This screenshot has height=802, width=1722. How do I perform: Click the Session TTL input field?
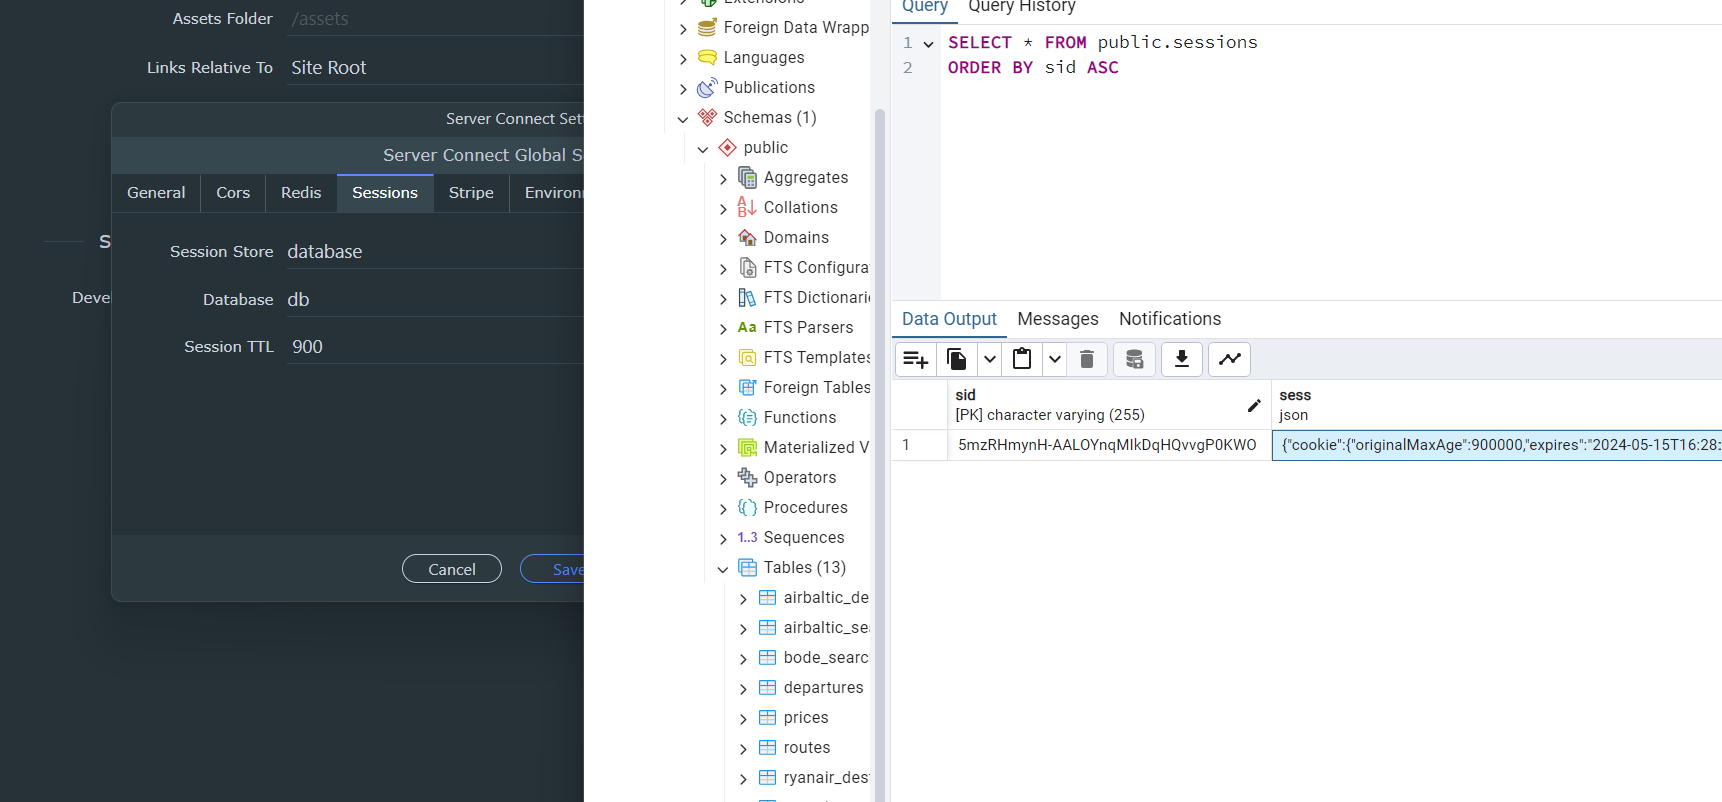coord(435,347)
